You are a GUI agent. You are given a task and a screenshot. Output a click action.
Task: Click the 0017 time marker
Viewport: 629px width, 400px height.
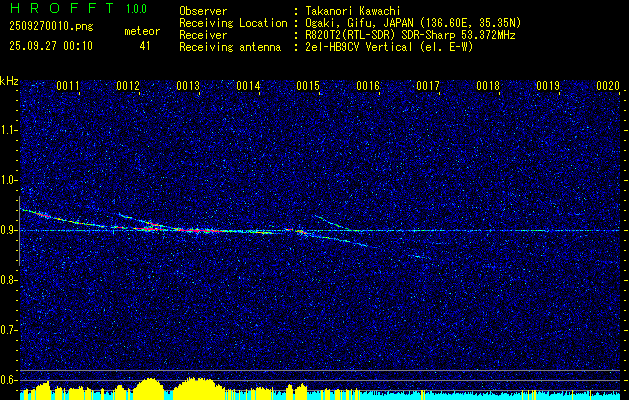click(x=428, y=86)
